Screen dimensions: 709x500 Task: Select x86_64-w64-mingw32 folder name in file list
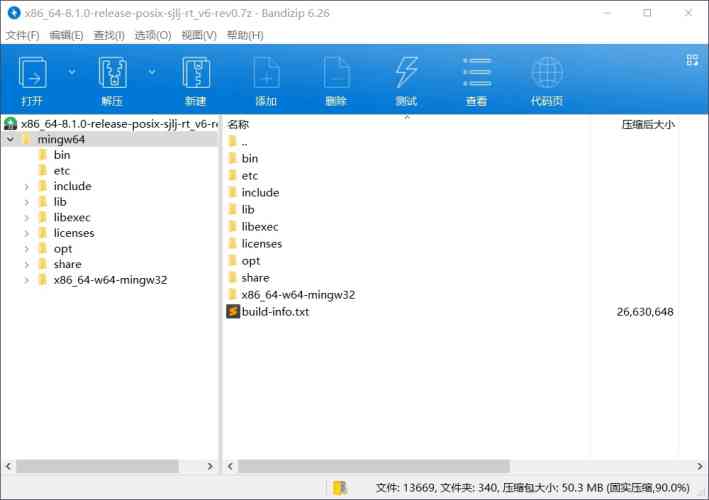coord(298,295)
